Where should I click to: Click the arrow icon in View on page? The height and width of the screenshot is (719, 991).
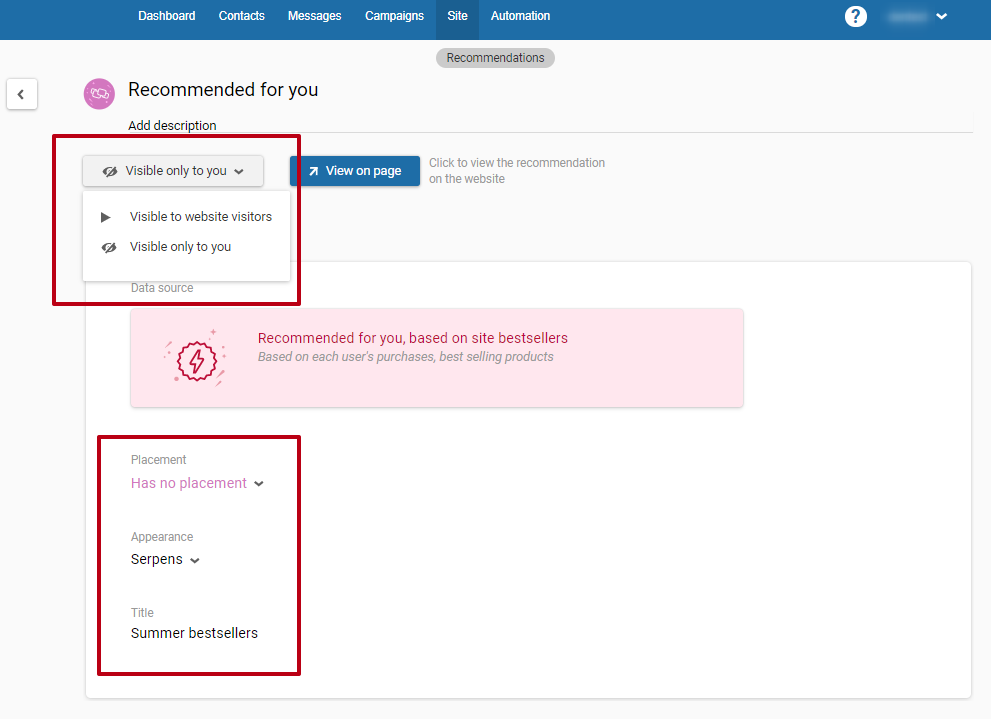click(x=313, y=171)
